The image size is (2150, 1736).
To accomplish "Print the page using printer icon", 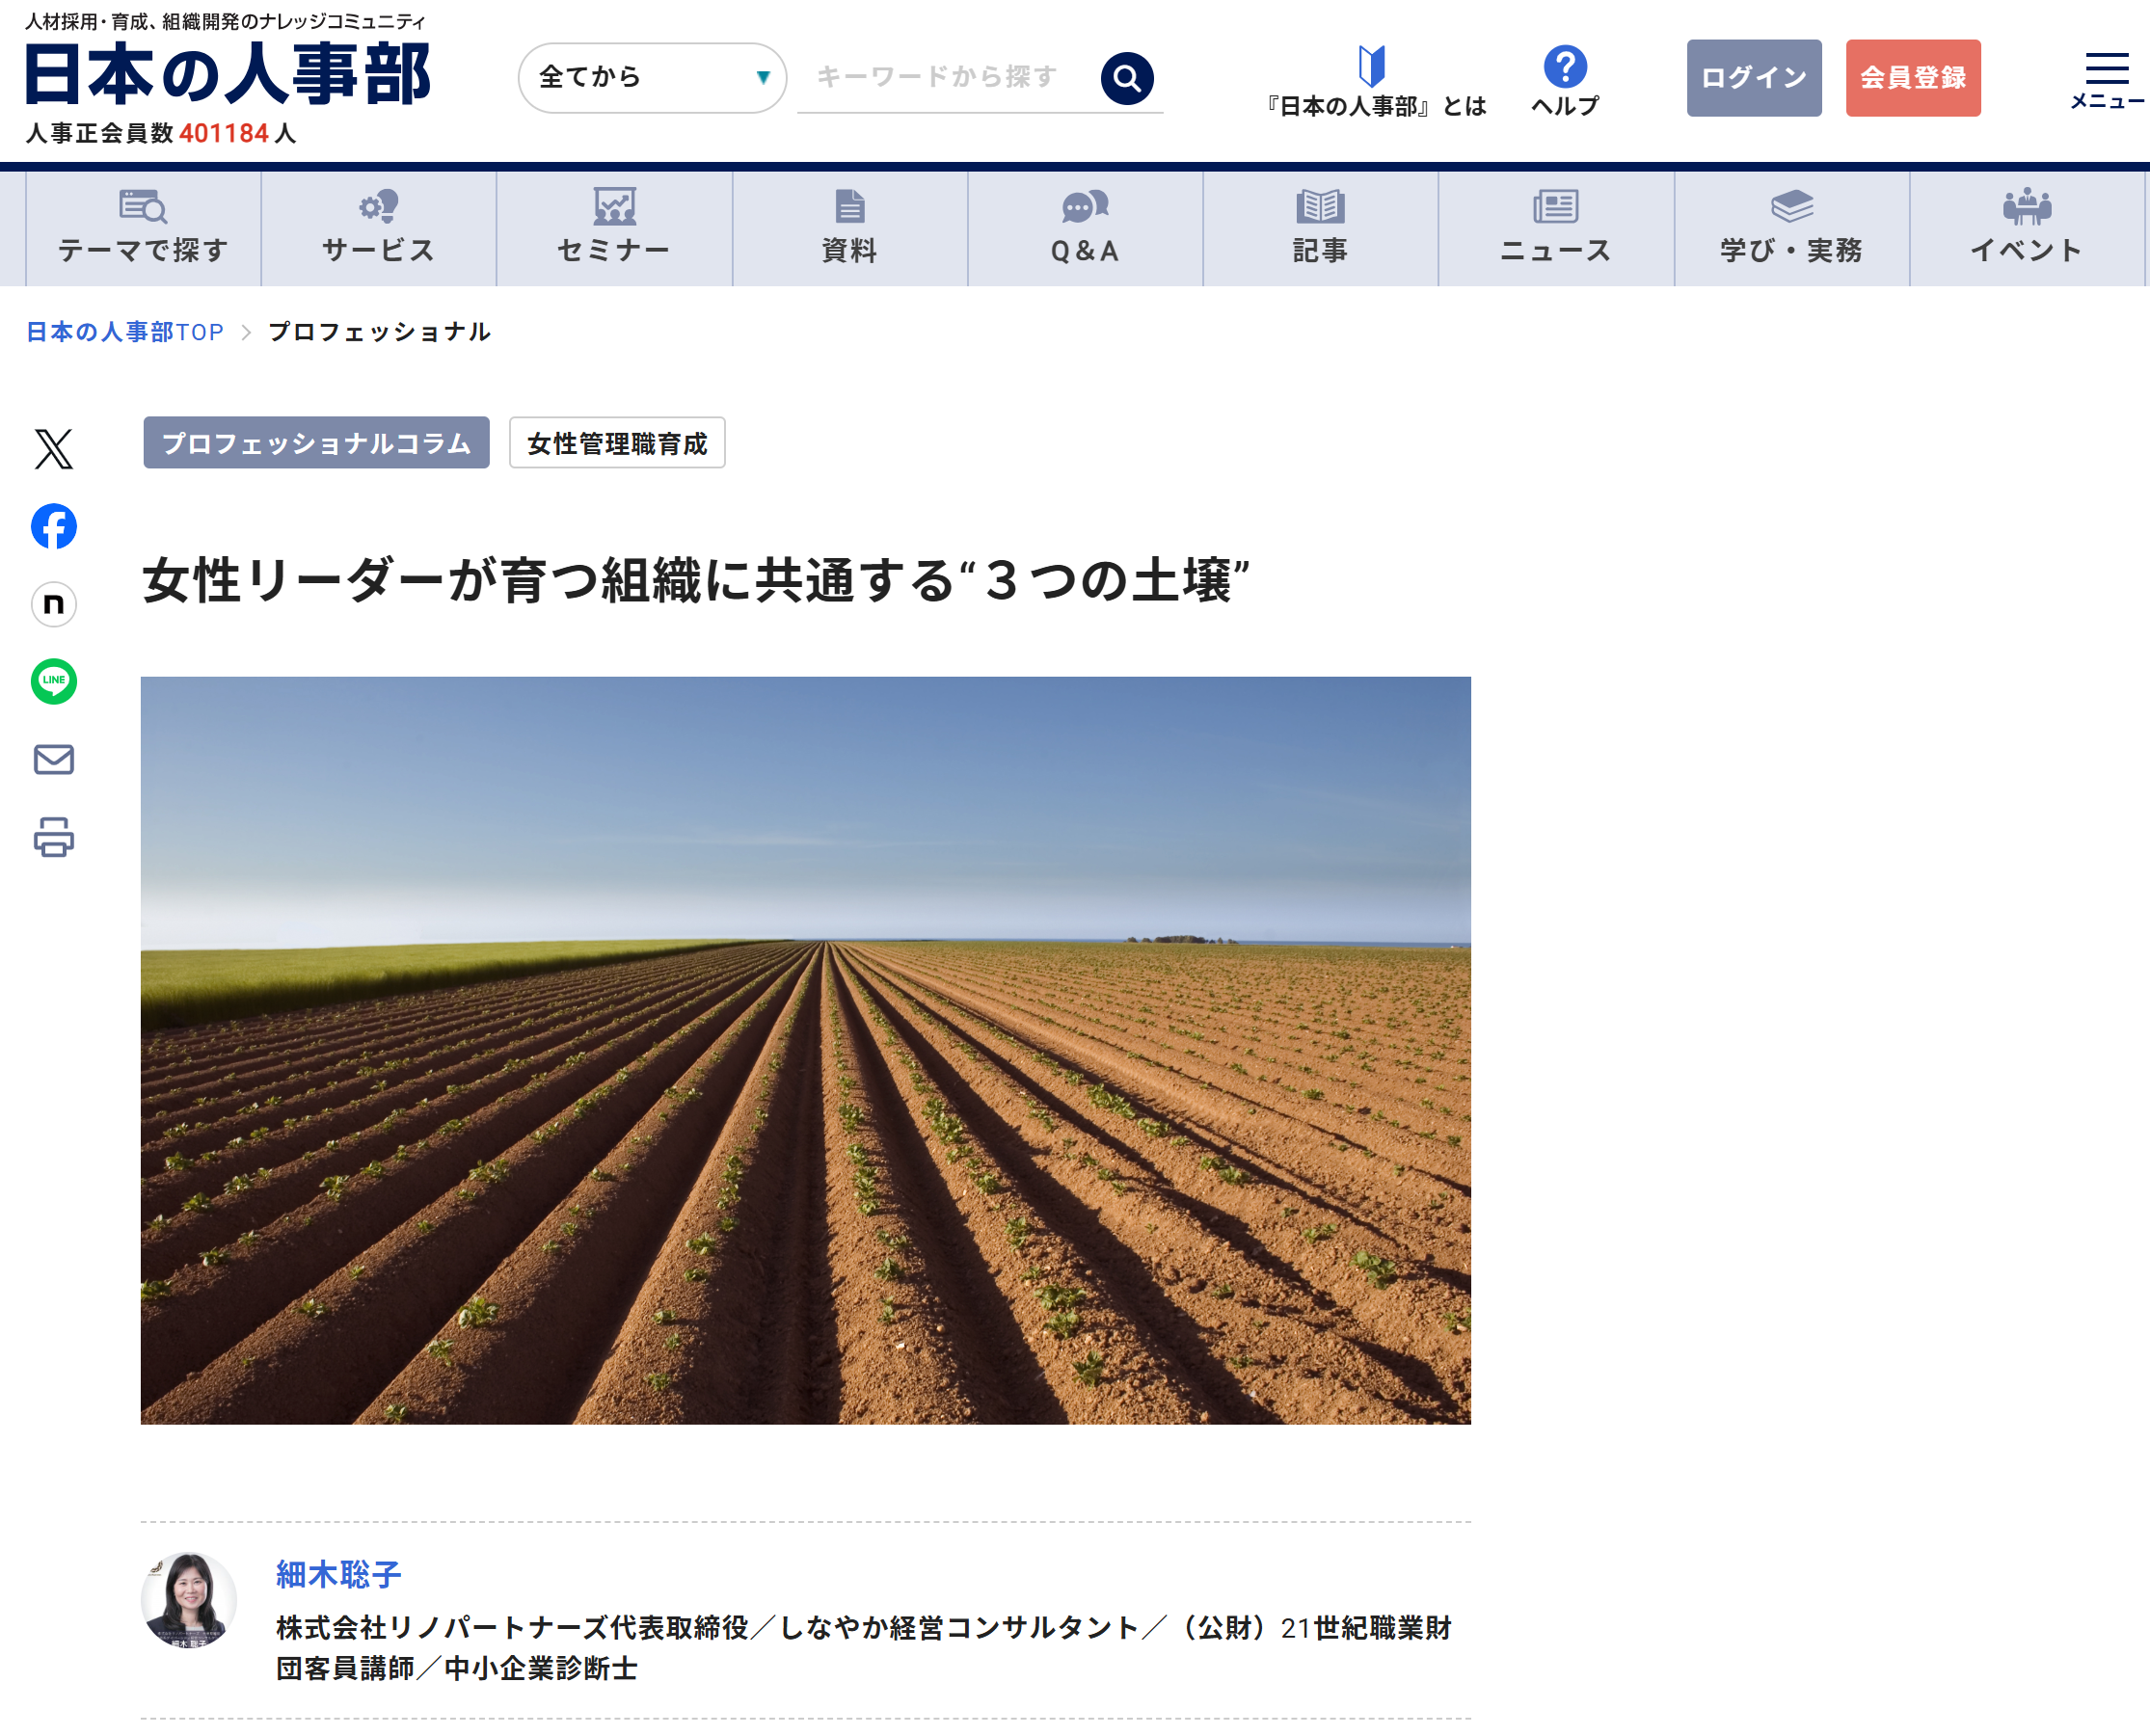I will 54,837.
